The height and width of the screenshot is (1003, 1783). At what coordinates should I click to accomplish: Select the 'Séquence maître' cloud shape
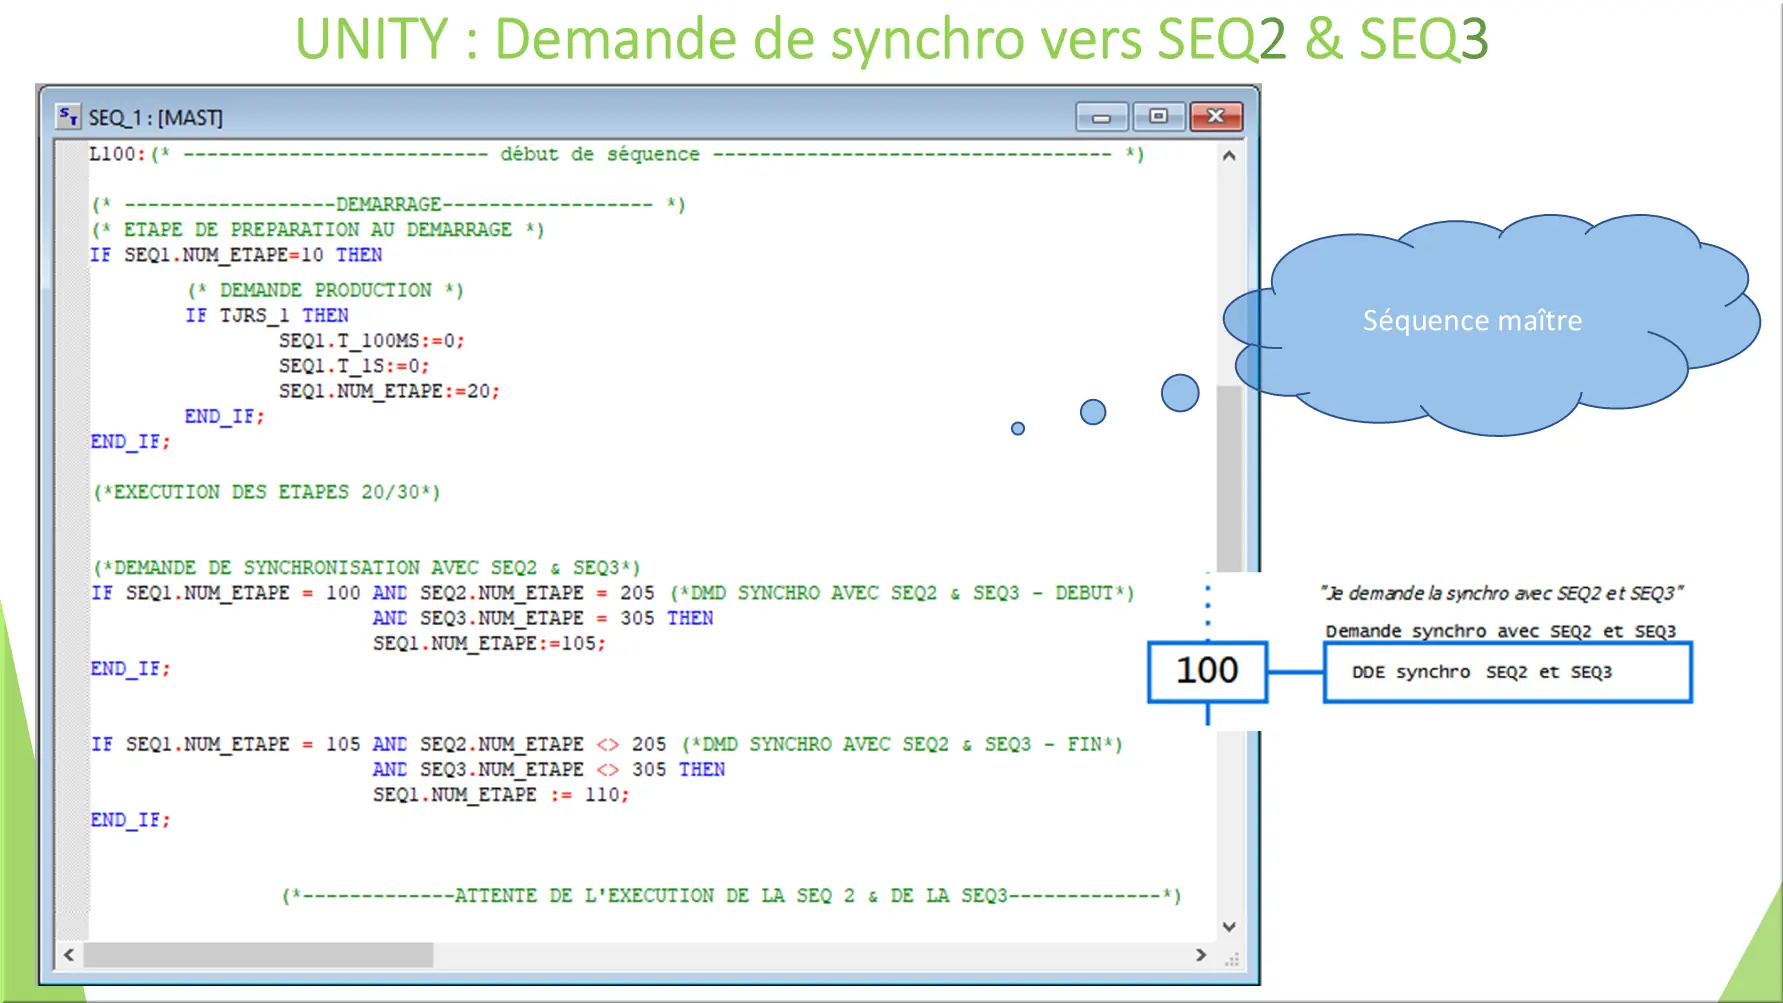coord(1490,322)
